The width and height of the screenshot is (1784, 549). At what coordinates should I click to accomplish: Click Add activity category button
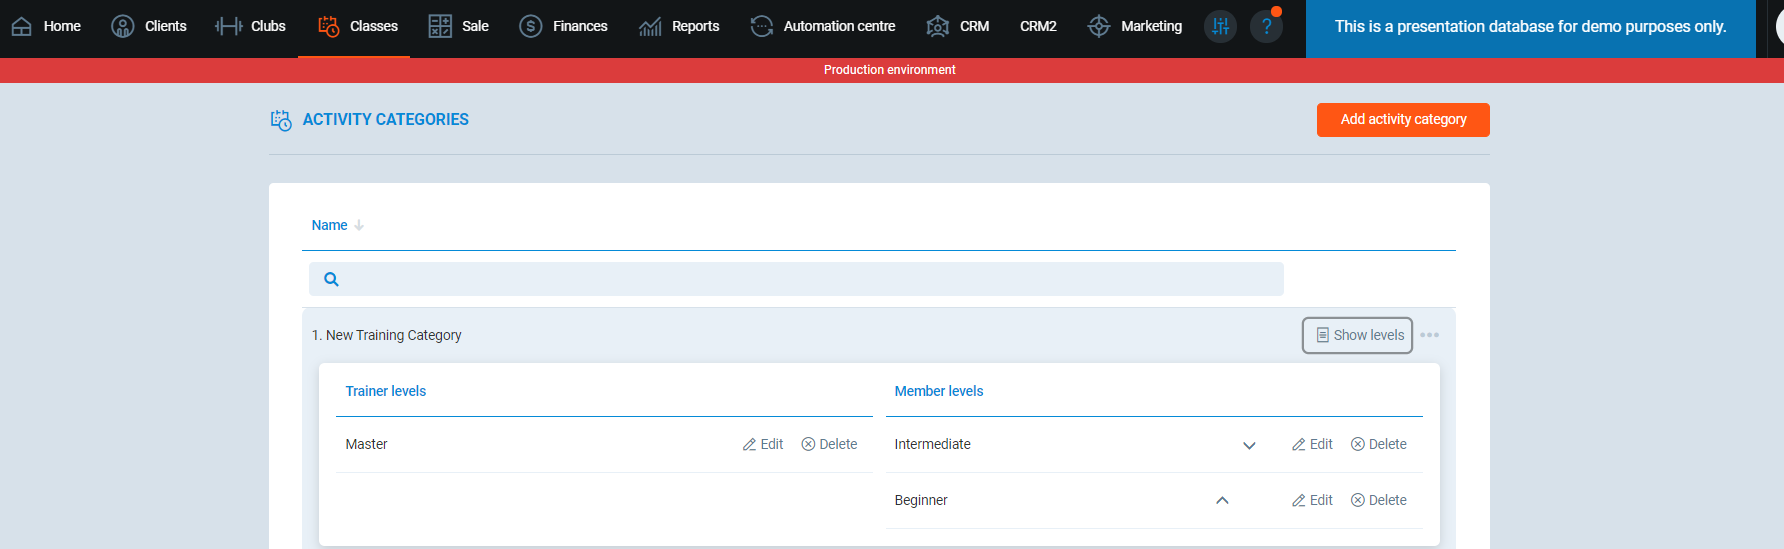[x=1402, y=120]
